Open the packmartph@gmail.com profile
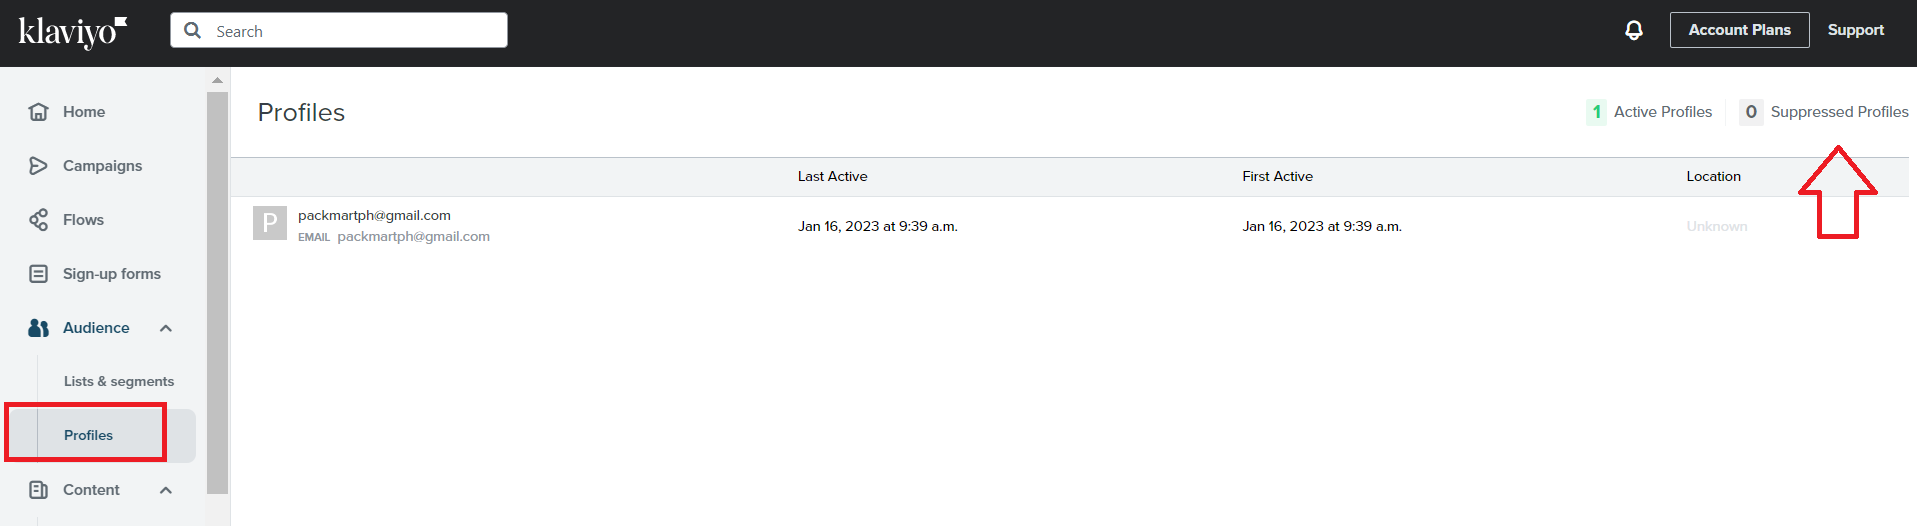Image resolution: width=1917 pixels, height=526 pixels. coord(374,215)
